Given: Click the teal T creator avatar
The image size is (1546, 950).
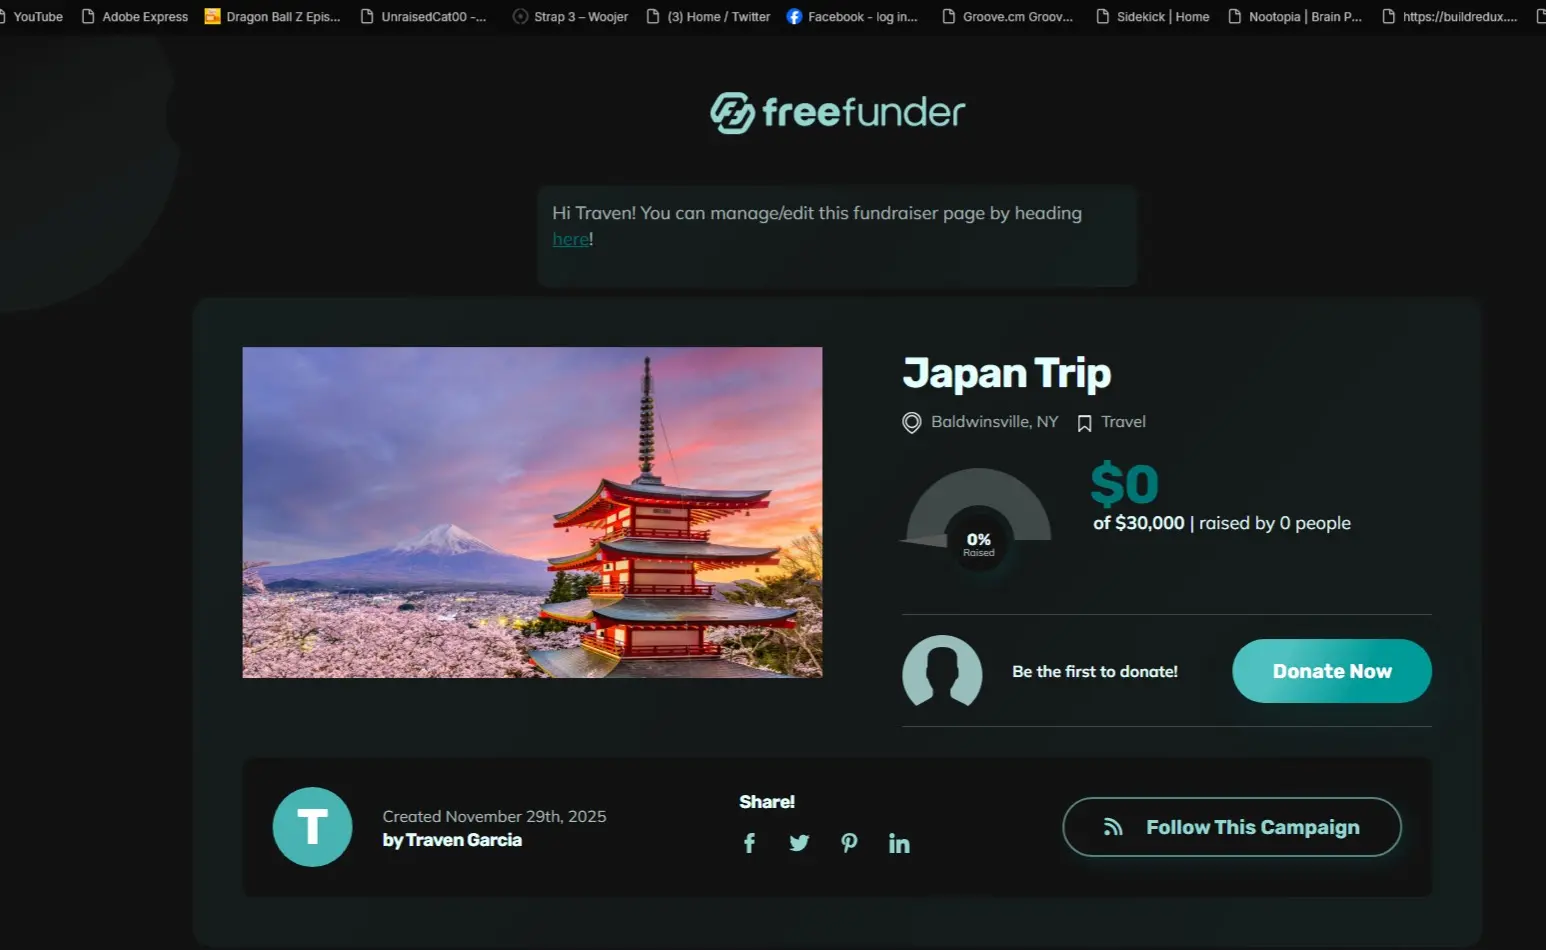Looking at the screenshot, I should 312,827.
